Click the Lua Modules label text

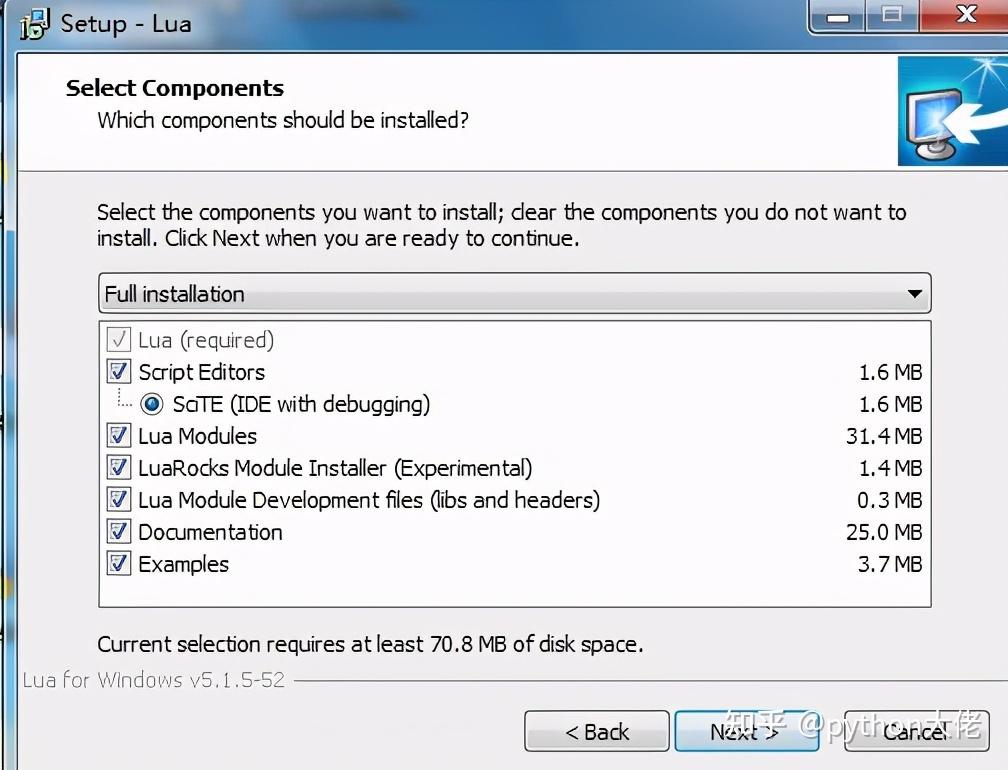point(197,437)
